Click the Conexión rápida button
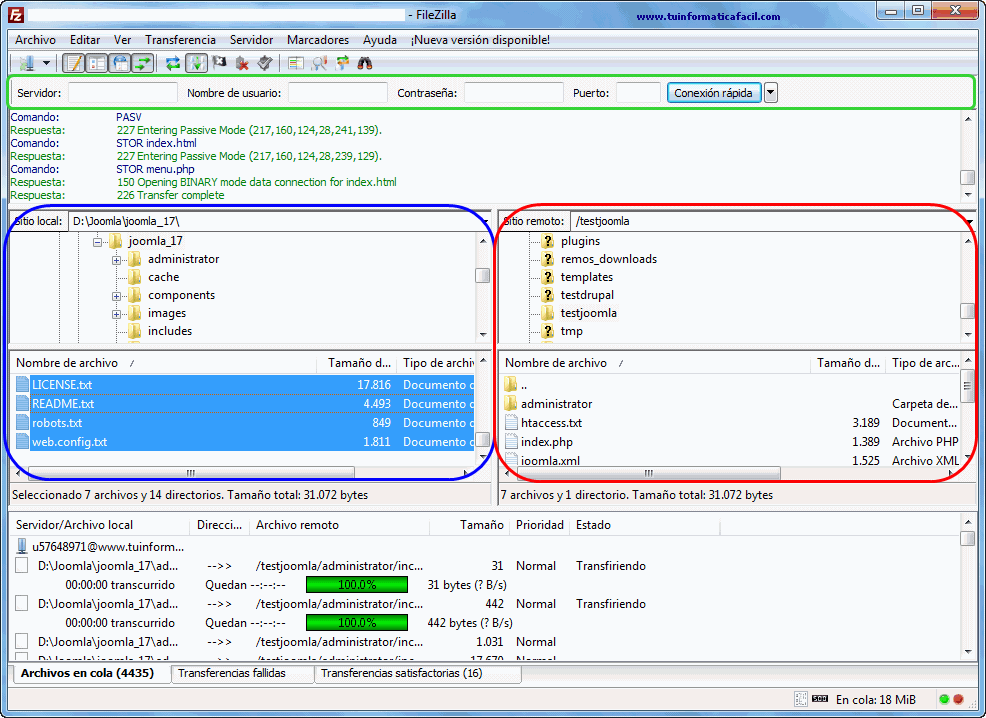Viewport: 986px width, 718px height. coord(714,93)
